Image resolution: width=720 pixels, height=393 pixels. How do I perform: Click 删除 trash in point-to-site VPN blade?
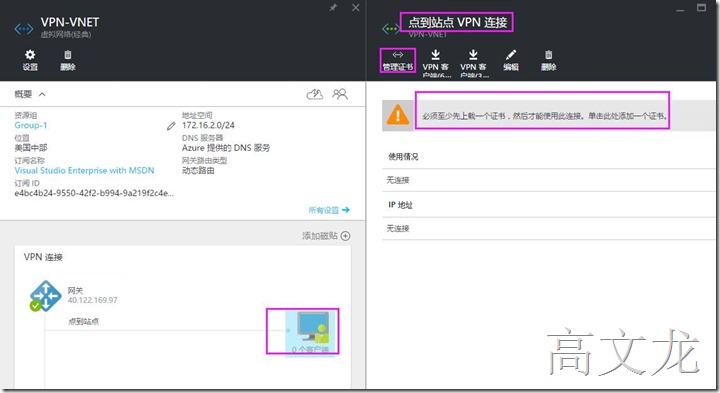tap(548, 60)
